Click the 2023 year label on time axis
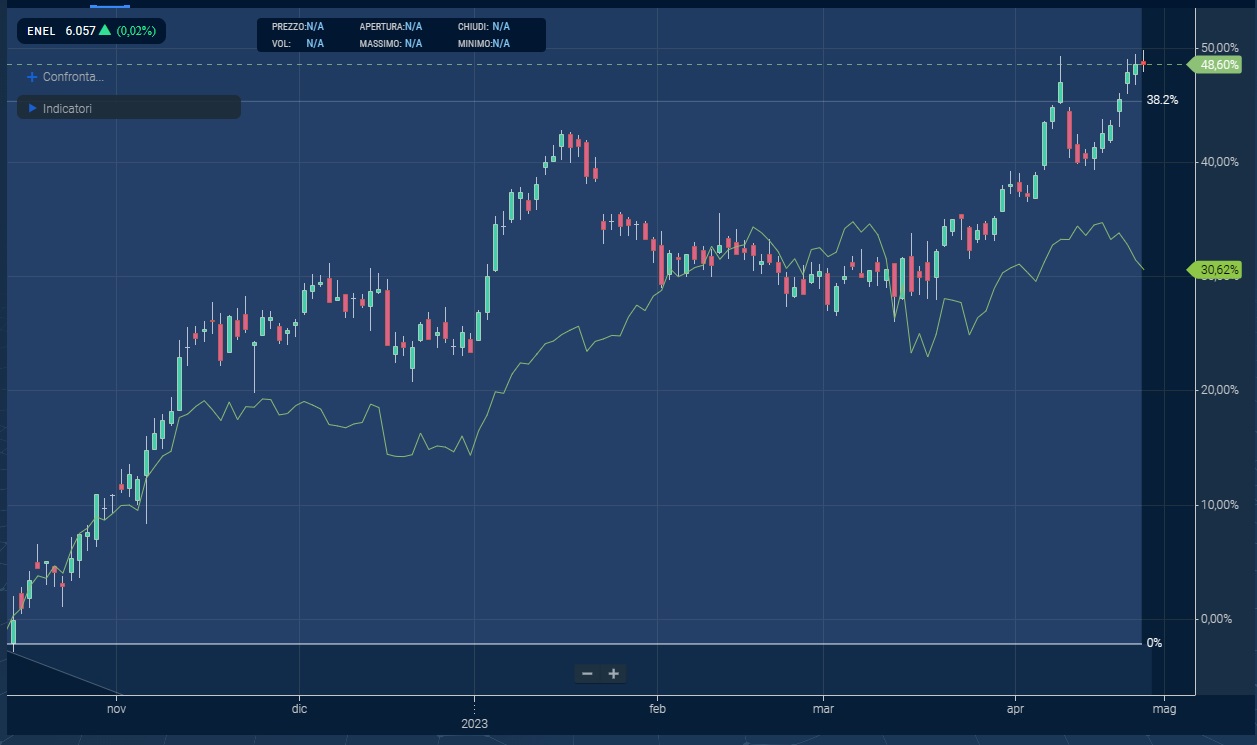Viewport: 1257px width, 745px height. point(474,722)
